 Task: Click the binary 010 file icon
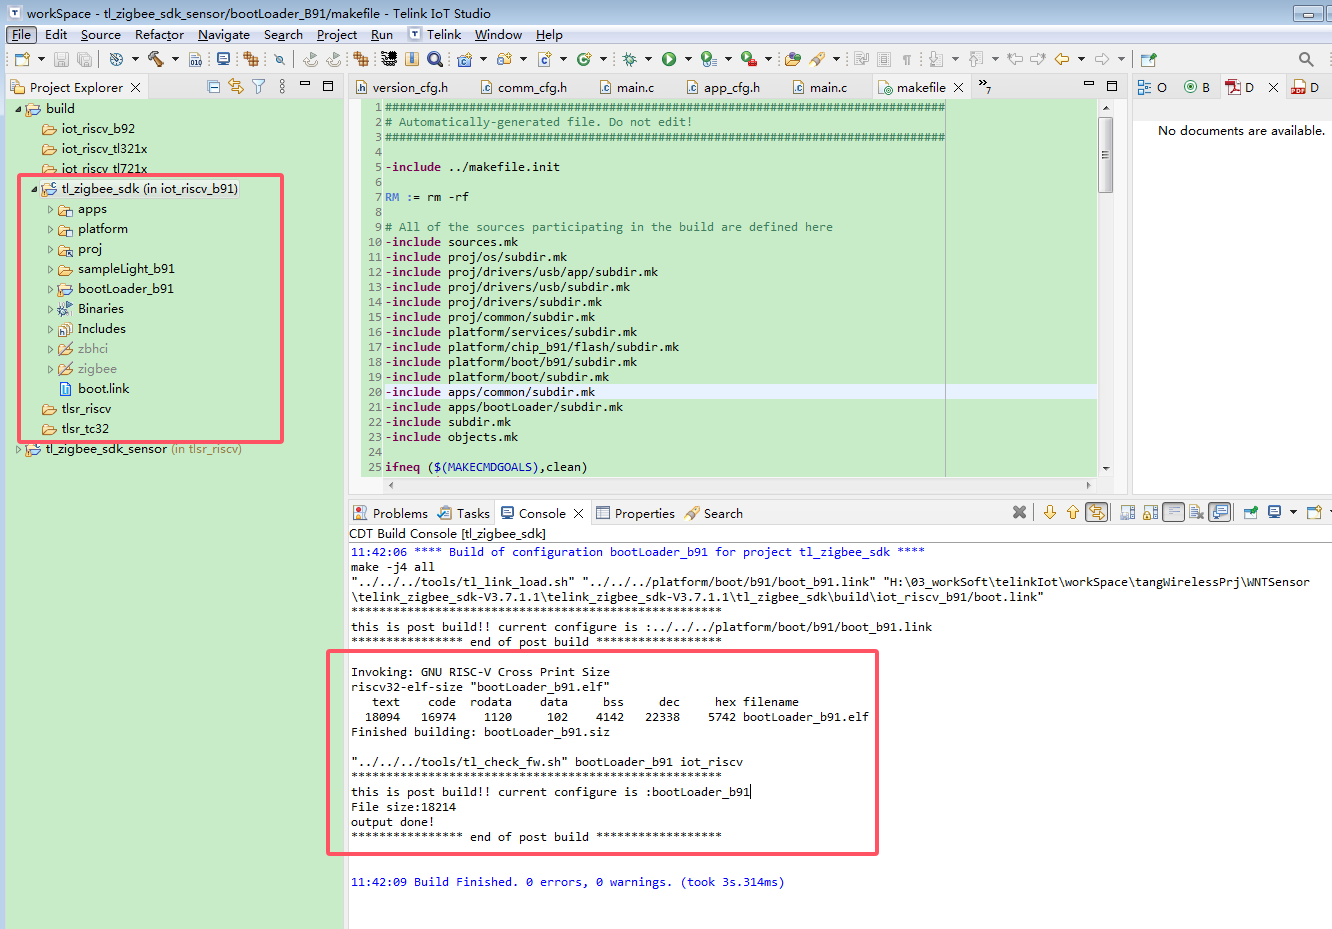[196, 60]
